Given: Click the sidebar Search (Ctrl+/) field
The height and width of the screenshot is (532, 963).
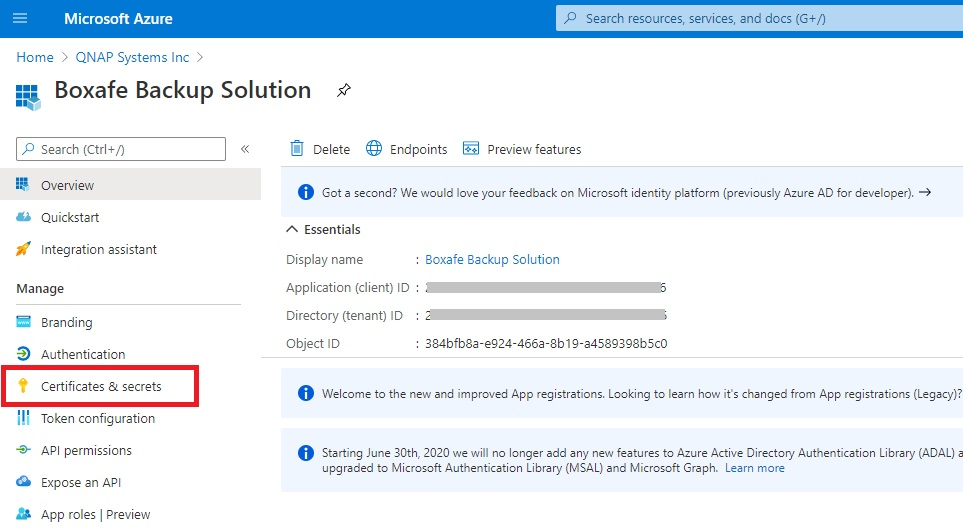Looking at the screenshot, I should [x=121, y=149].
